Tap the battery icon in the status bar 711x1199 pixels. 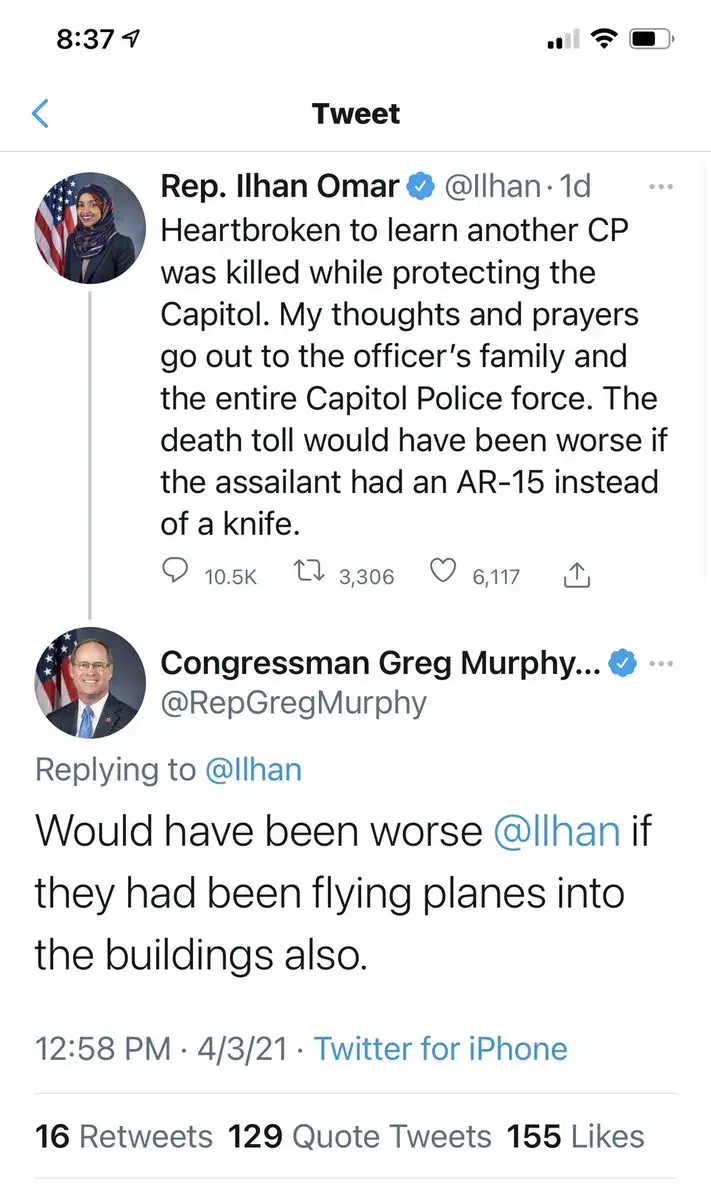tap(651, 41)
